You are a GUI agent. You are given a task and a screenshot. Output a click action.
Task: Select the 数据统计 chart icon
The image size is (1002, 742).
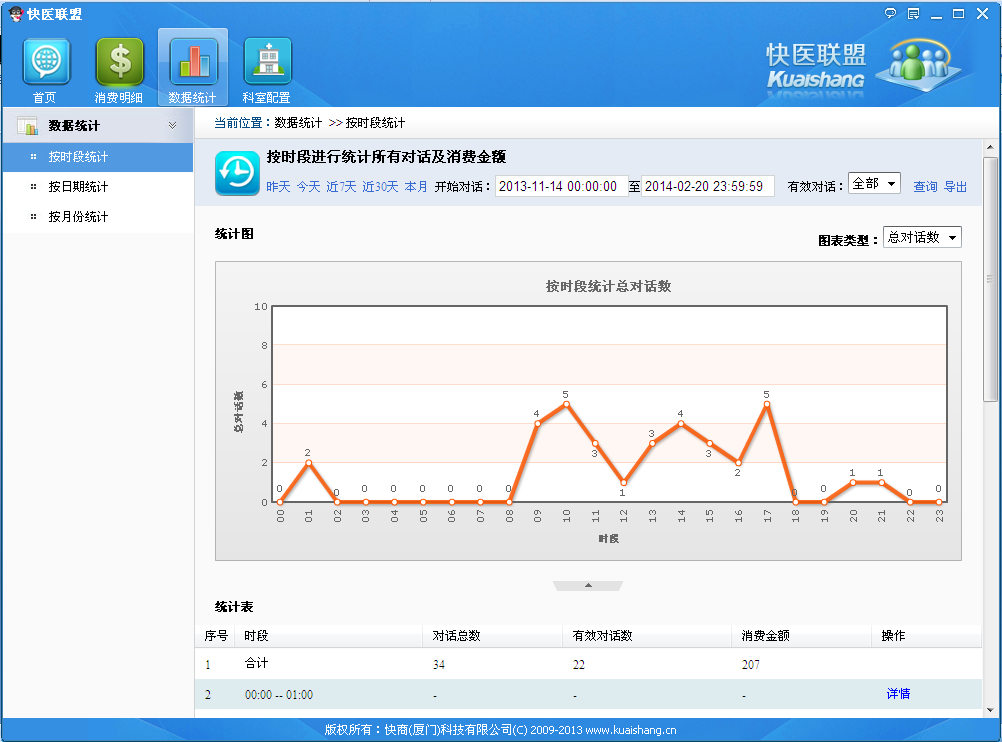pos(192,63)
